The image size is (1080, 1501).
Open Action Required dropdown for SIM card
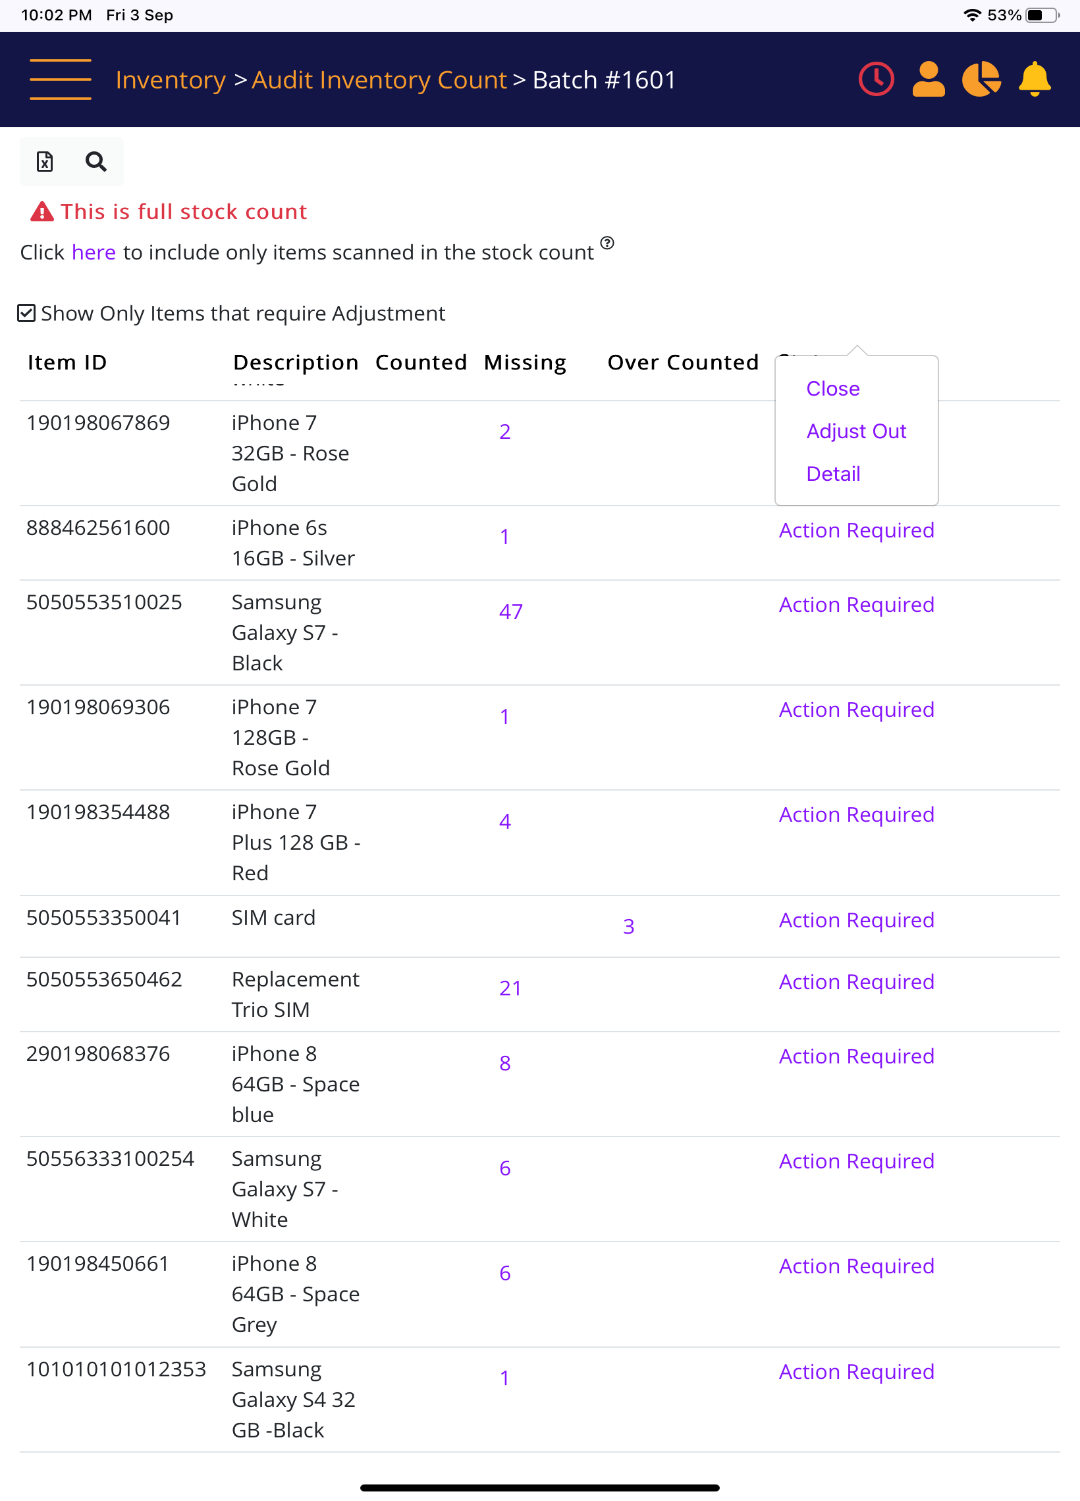856,921
